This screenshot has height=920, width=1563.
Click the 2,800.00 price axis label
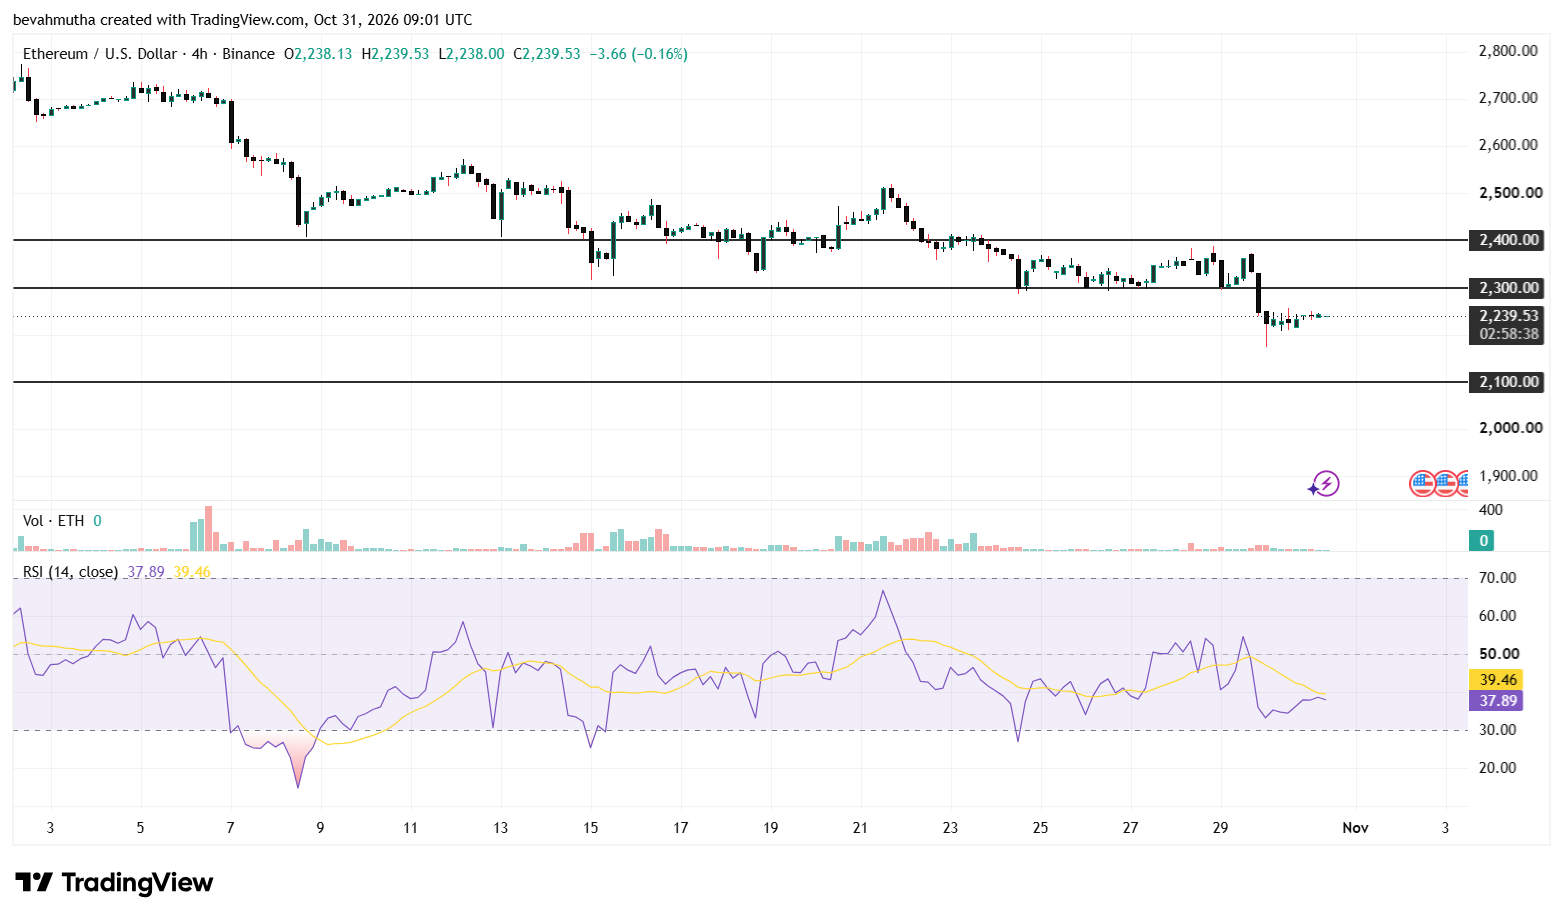tap(1508, 51)
